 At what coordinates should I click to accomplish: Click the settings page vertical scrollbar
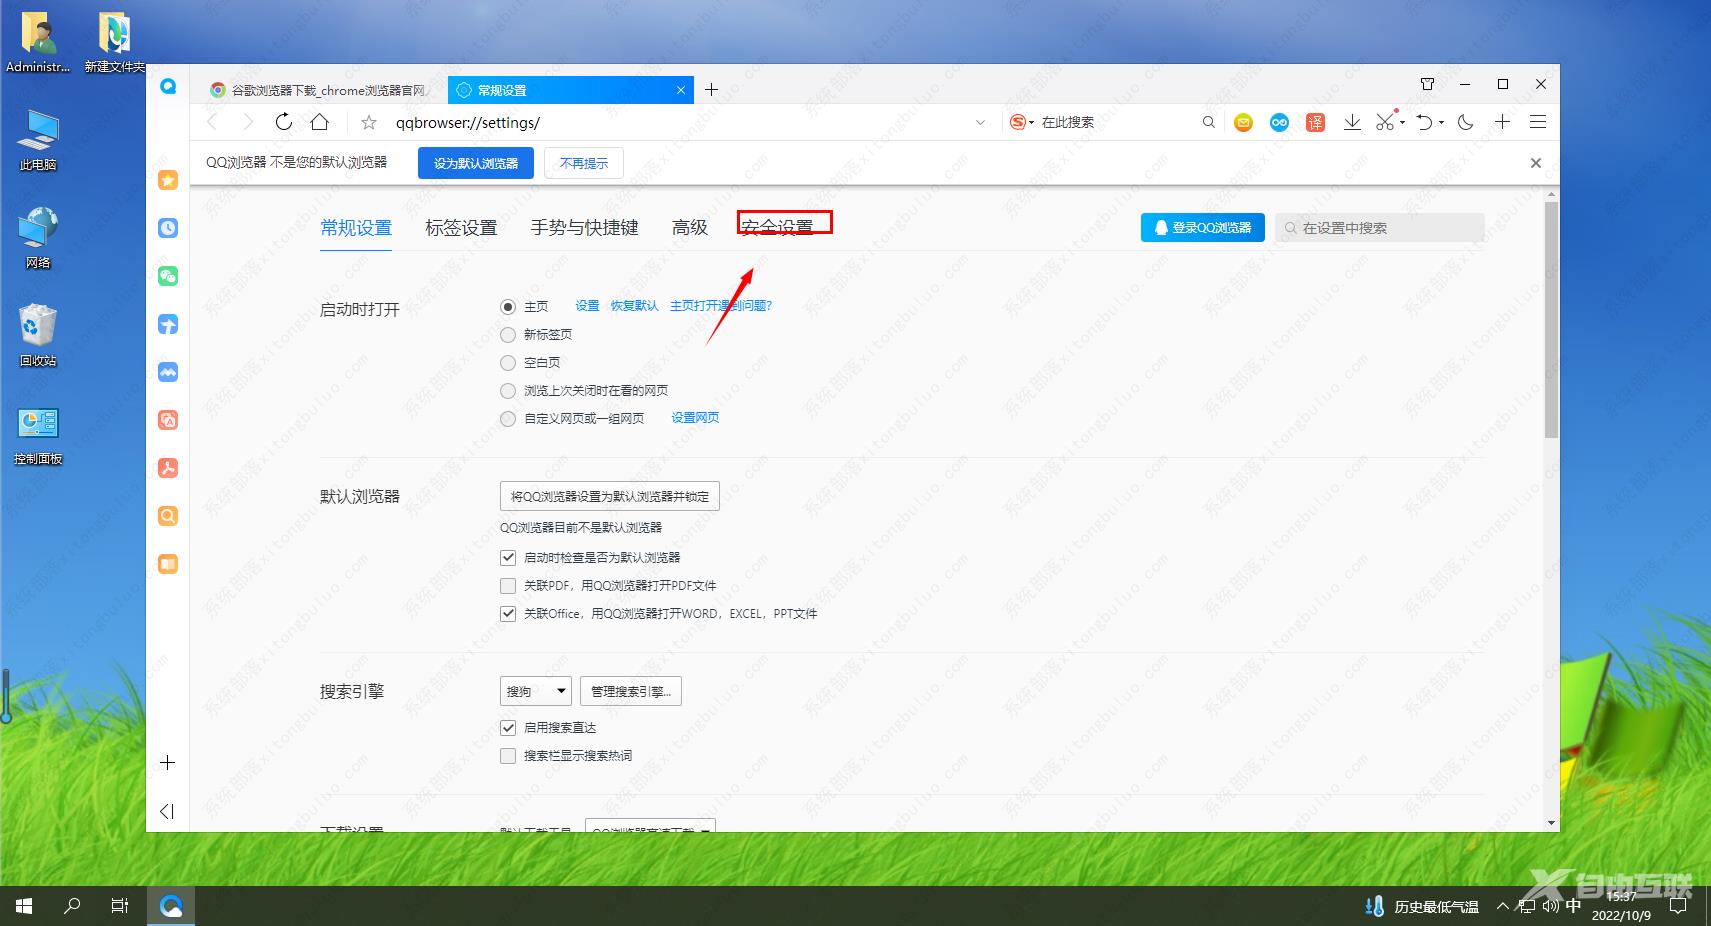click(1551, 320)
